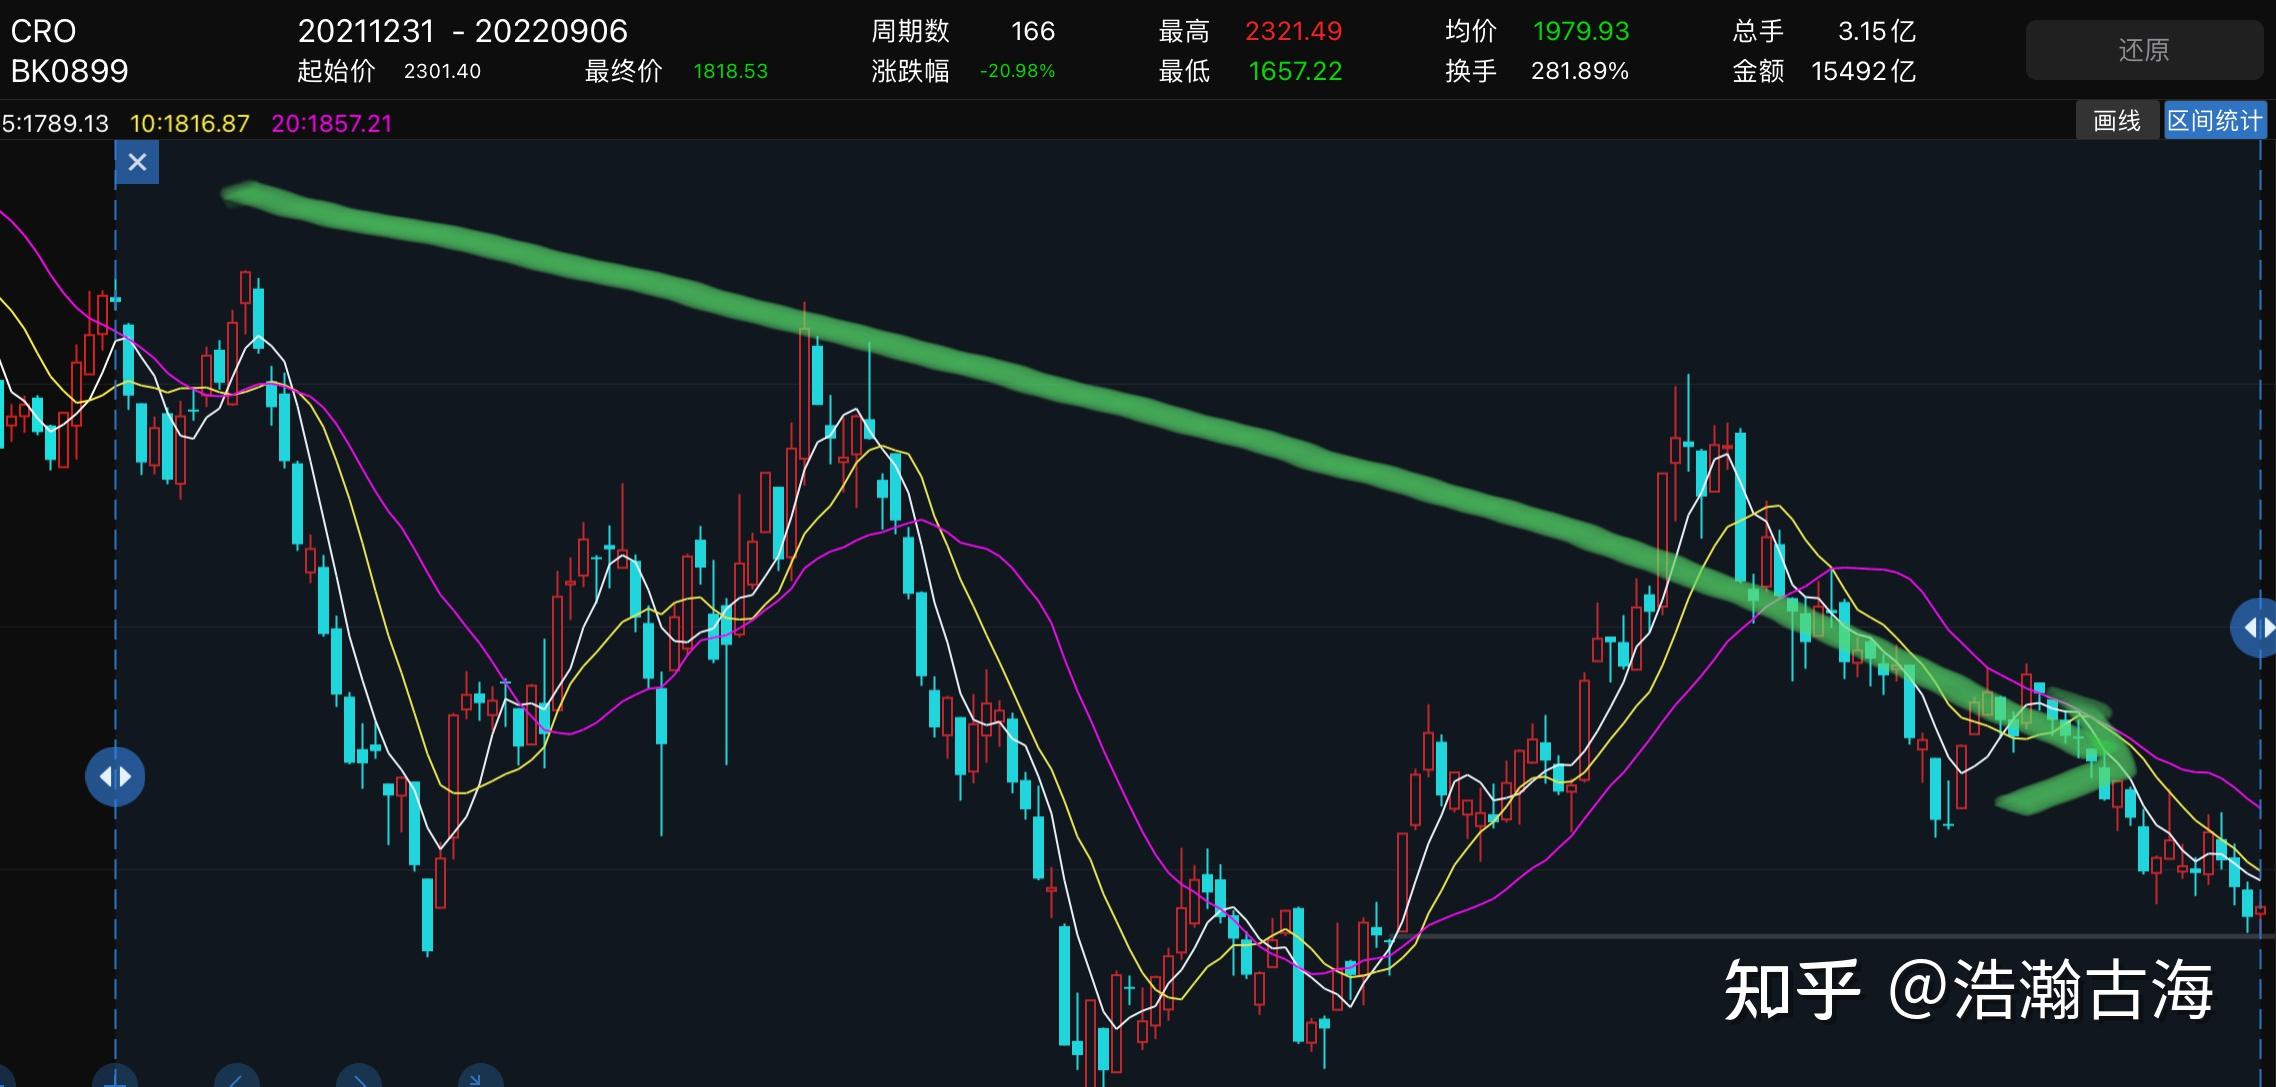Viewport: 2276px width, 1087px height.
Task: Click the 20211231 - 20220906 date range
Action: [x=462, y=31]
